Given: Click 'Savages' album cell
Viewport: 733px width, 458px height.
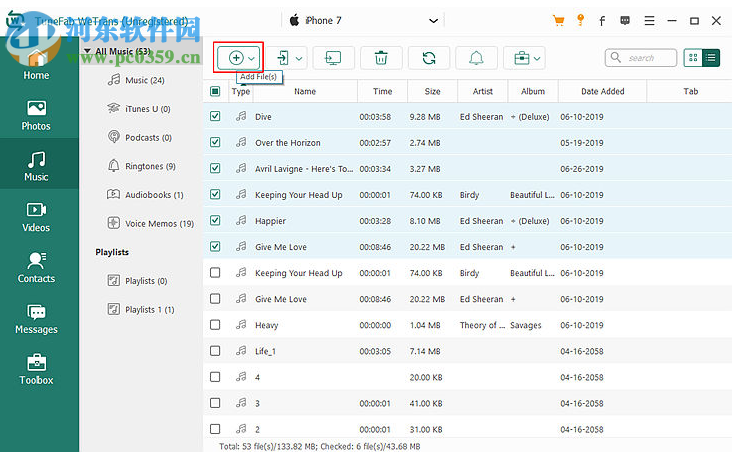Looking at the screenshot, I should tap(525, 325).
